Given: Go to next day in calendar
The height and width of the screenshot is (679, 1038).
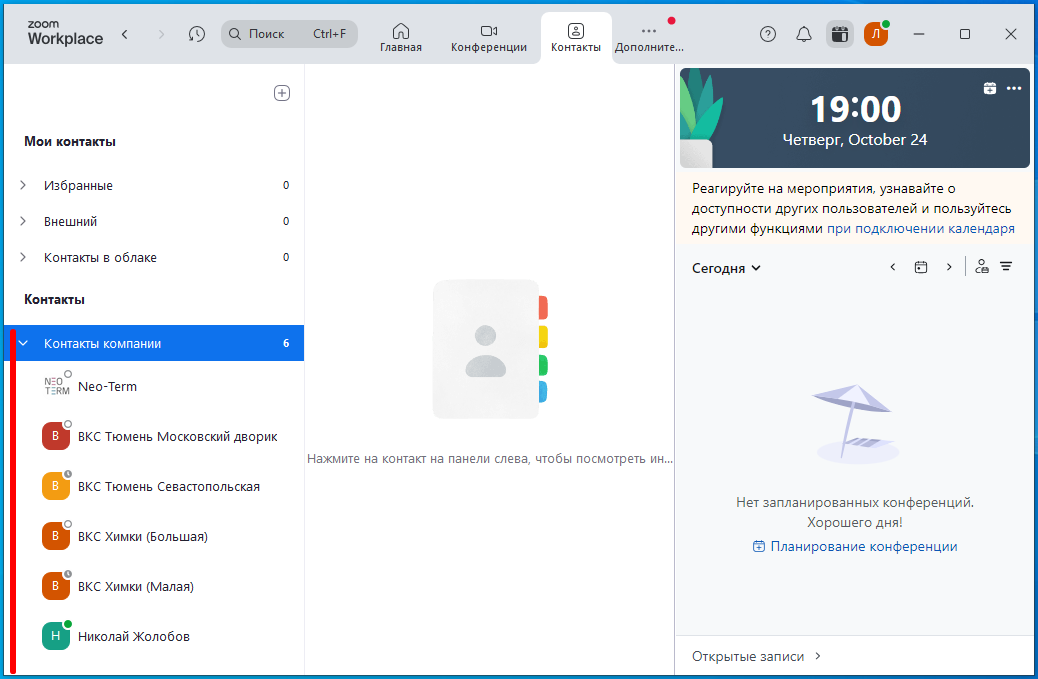Looking at the screenshot, I should pyautogui.click(x=949, y=267).
